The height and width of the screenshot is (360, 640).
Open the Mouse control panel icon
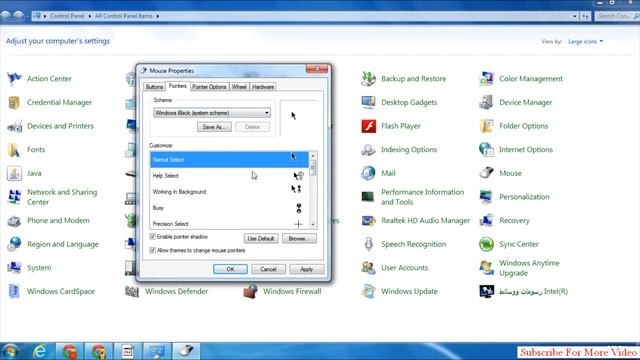coord(486,173)
